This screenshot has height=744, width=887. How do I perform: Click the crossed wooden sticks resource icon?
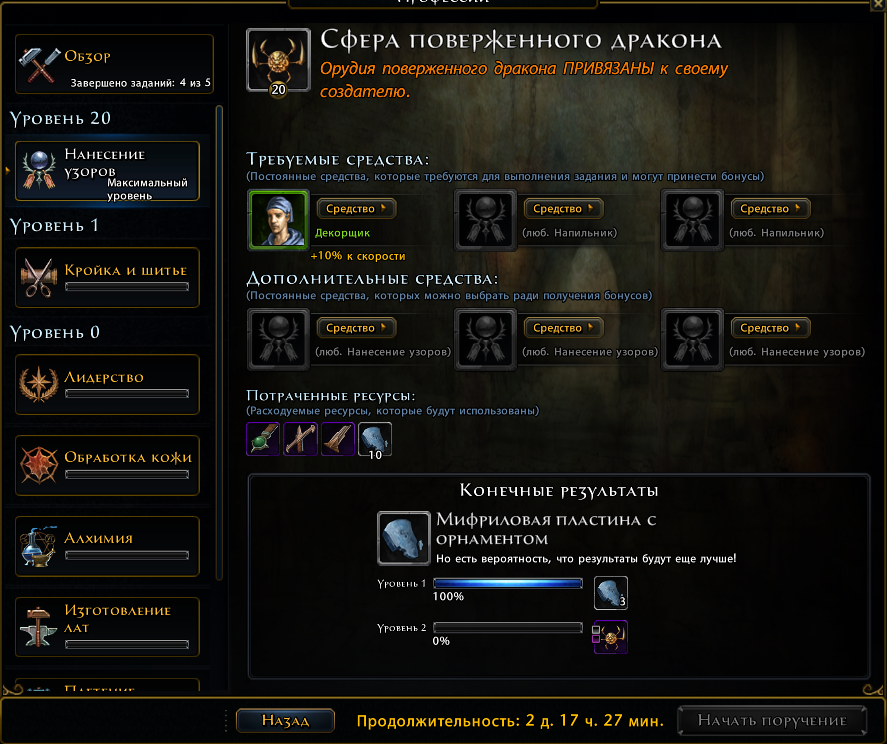[300, 439]
